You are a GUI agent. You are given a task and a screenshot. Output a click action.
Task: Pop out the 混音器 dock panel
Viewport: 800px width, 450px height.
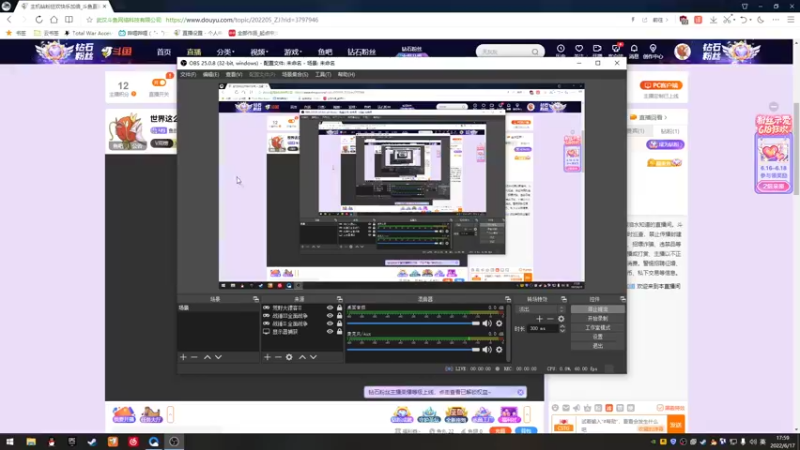[x=508, y=299]
